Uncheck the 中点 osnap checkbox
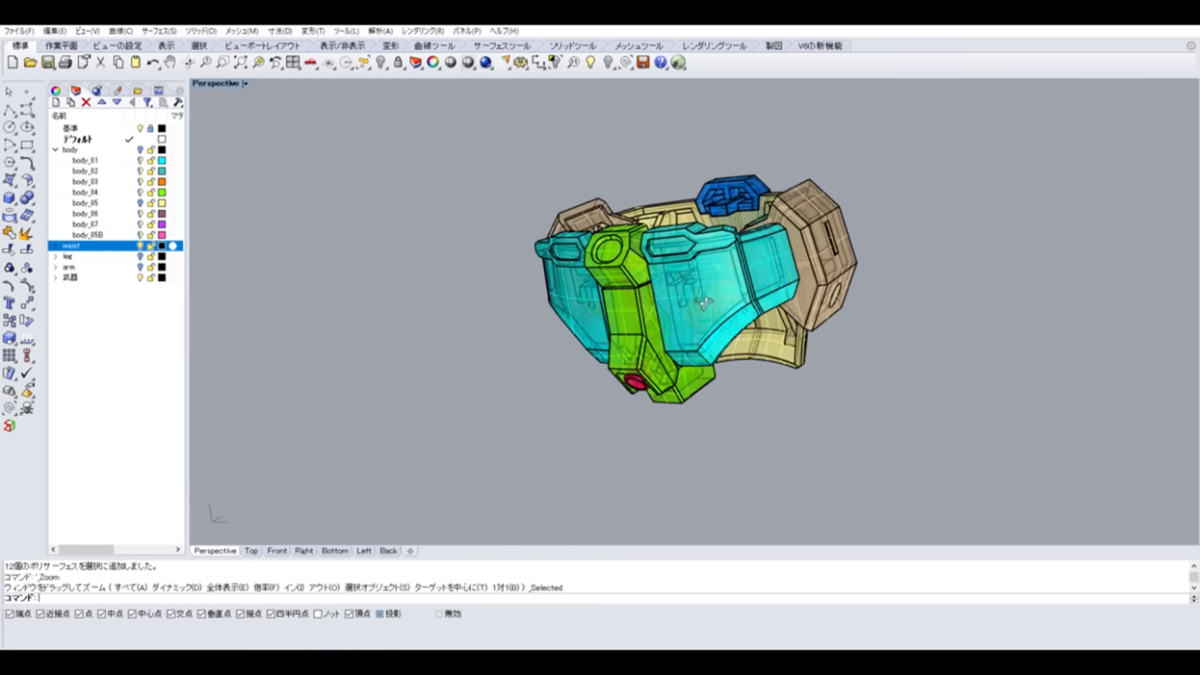Image resolution: width=1200 pixels, height=675 pixels. coord(102,614)
